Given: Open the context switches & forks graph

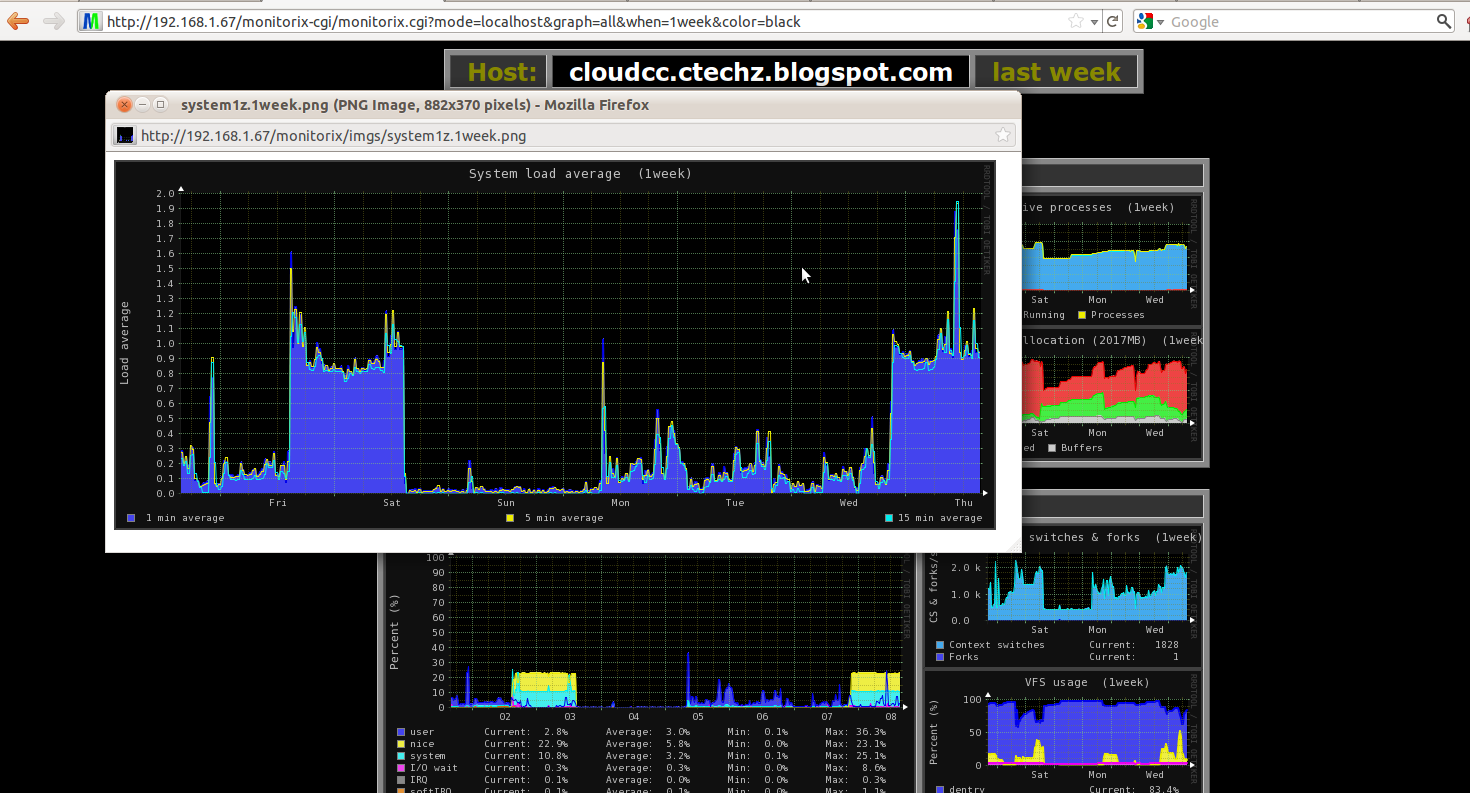Looking at the screenshot, I should click(1062, 598).
